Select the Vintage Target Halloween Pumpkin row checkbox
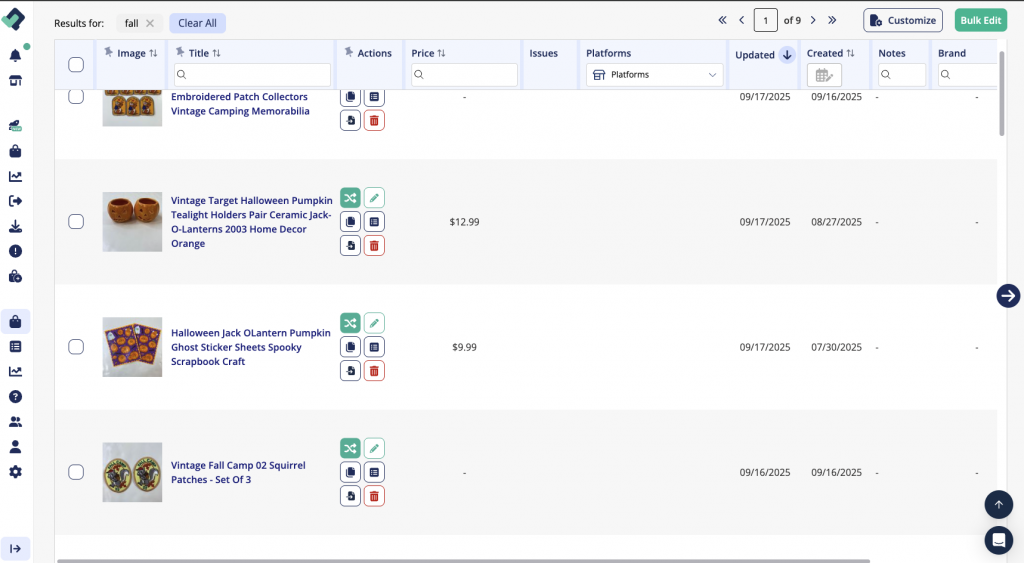The image size is (1024, 563). [76, 222]
